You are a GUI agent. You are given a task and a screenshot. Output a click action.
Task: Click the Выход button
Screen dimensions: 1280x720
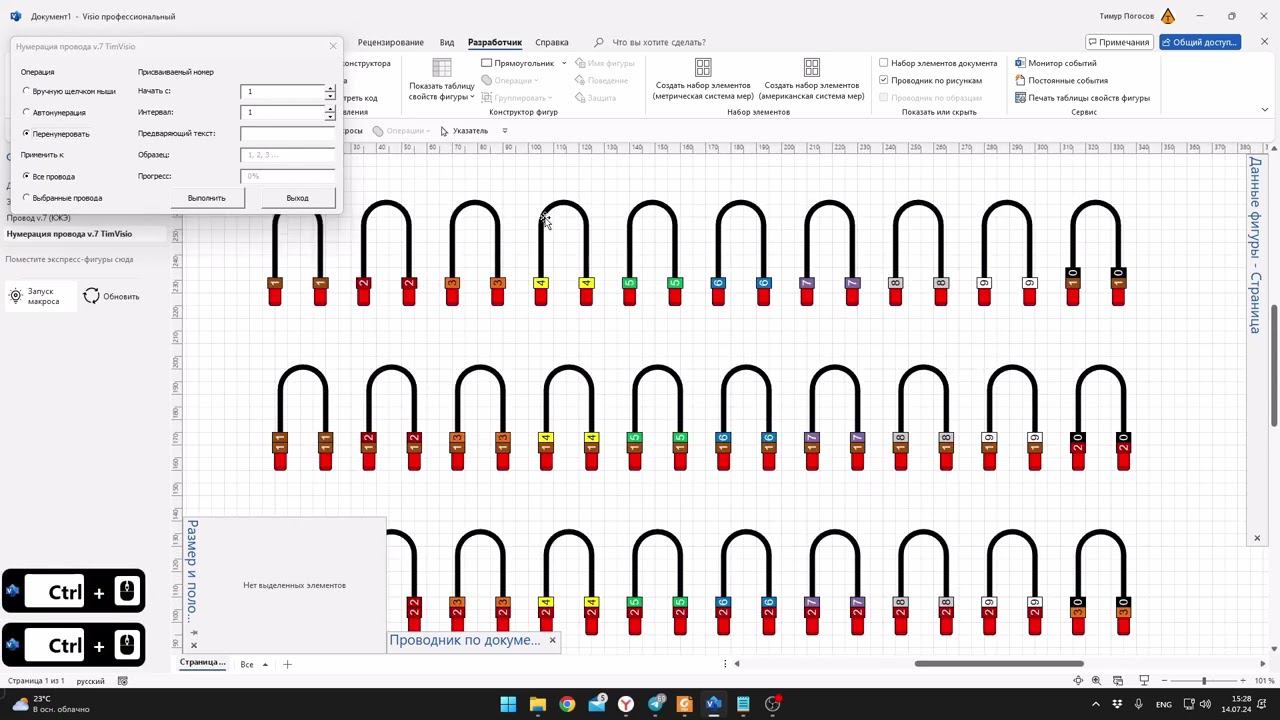click(297, 198)
